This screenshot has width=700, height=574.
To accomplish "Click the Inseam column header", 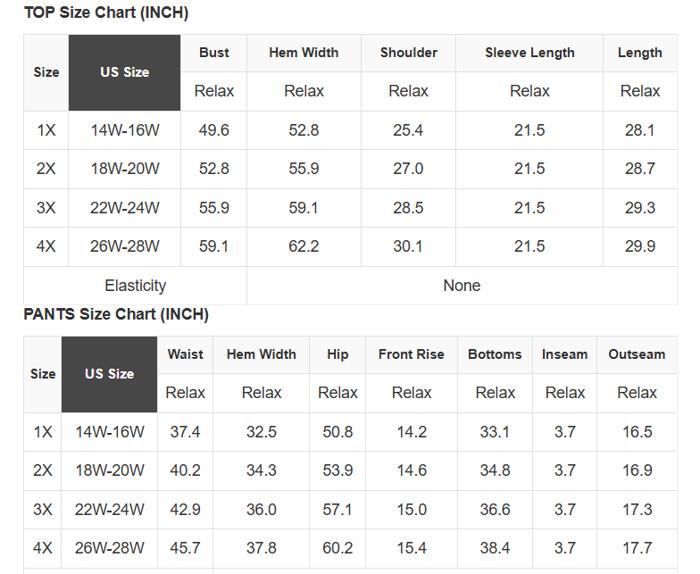I will (565, 354).
